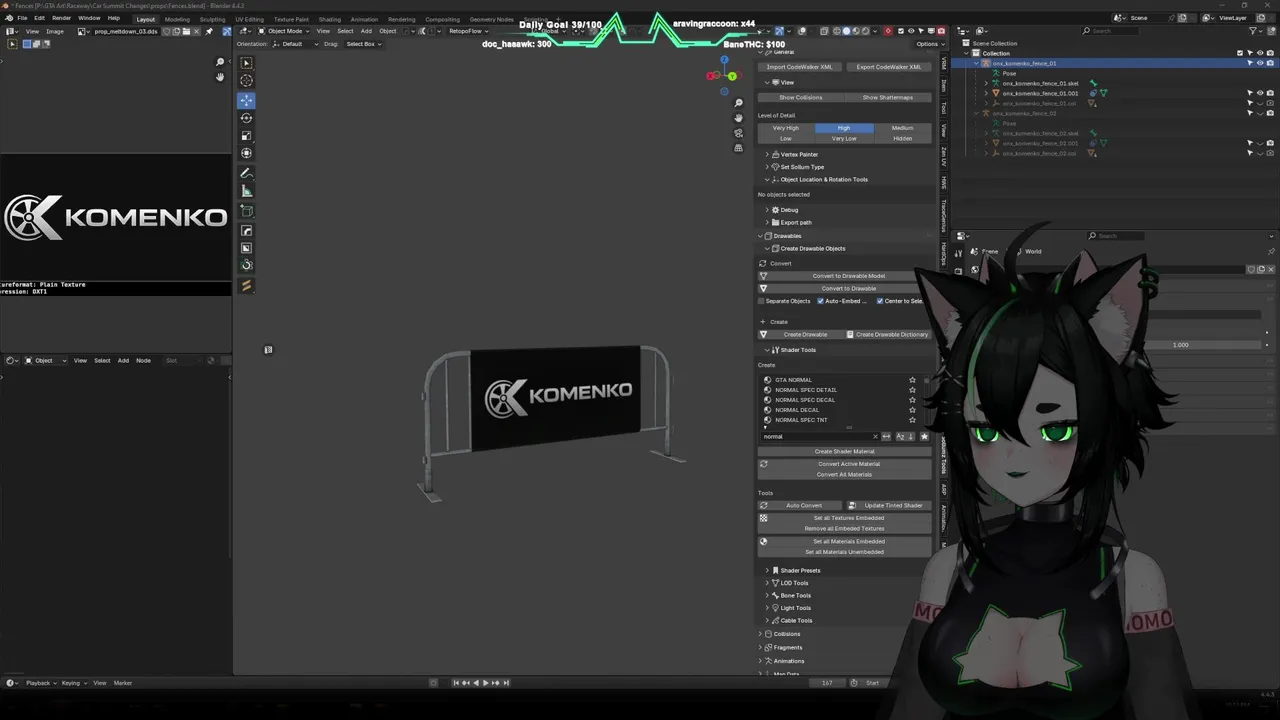Select the Rotate tool in viewport toolbar

(246, 118)
